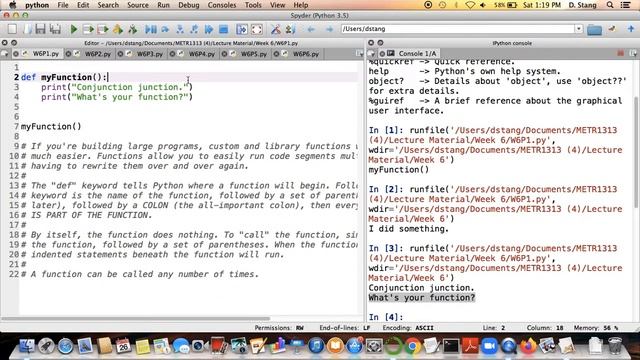This screenshot has height=360, width=640.
Task: Expand working directory history dropdown
Action: [x=579, y=29]
